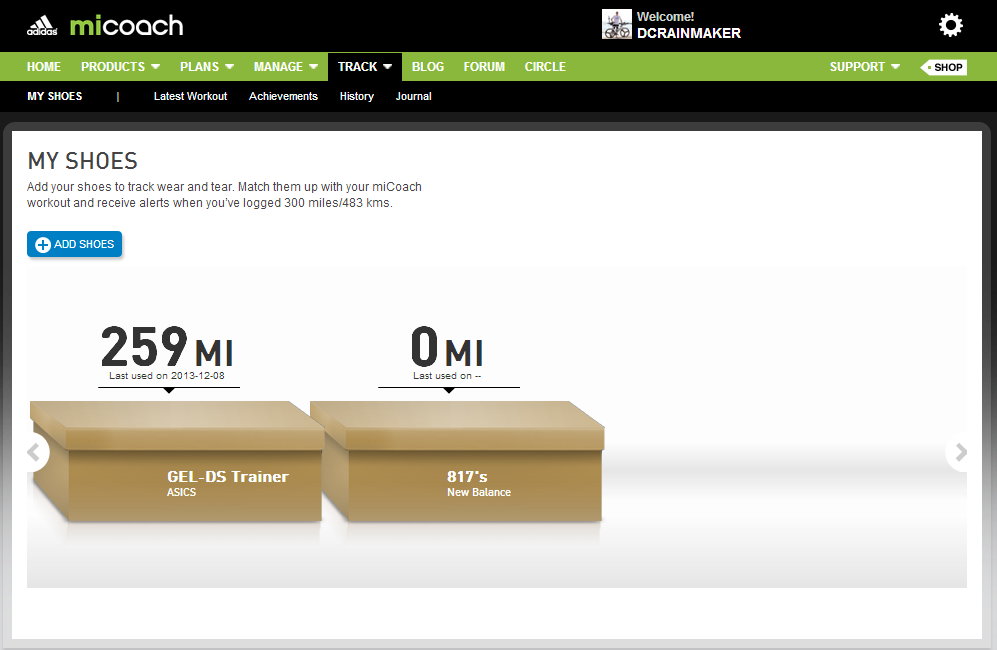Expand the TRACK dropdown menu
The height and width of the screenshot is (650, 997).
click(365, 67)
